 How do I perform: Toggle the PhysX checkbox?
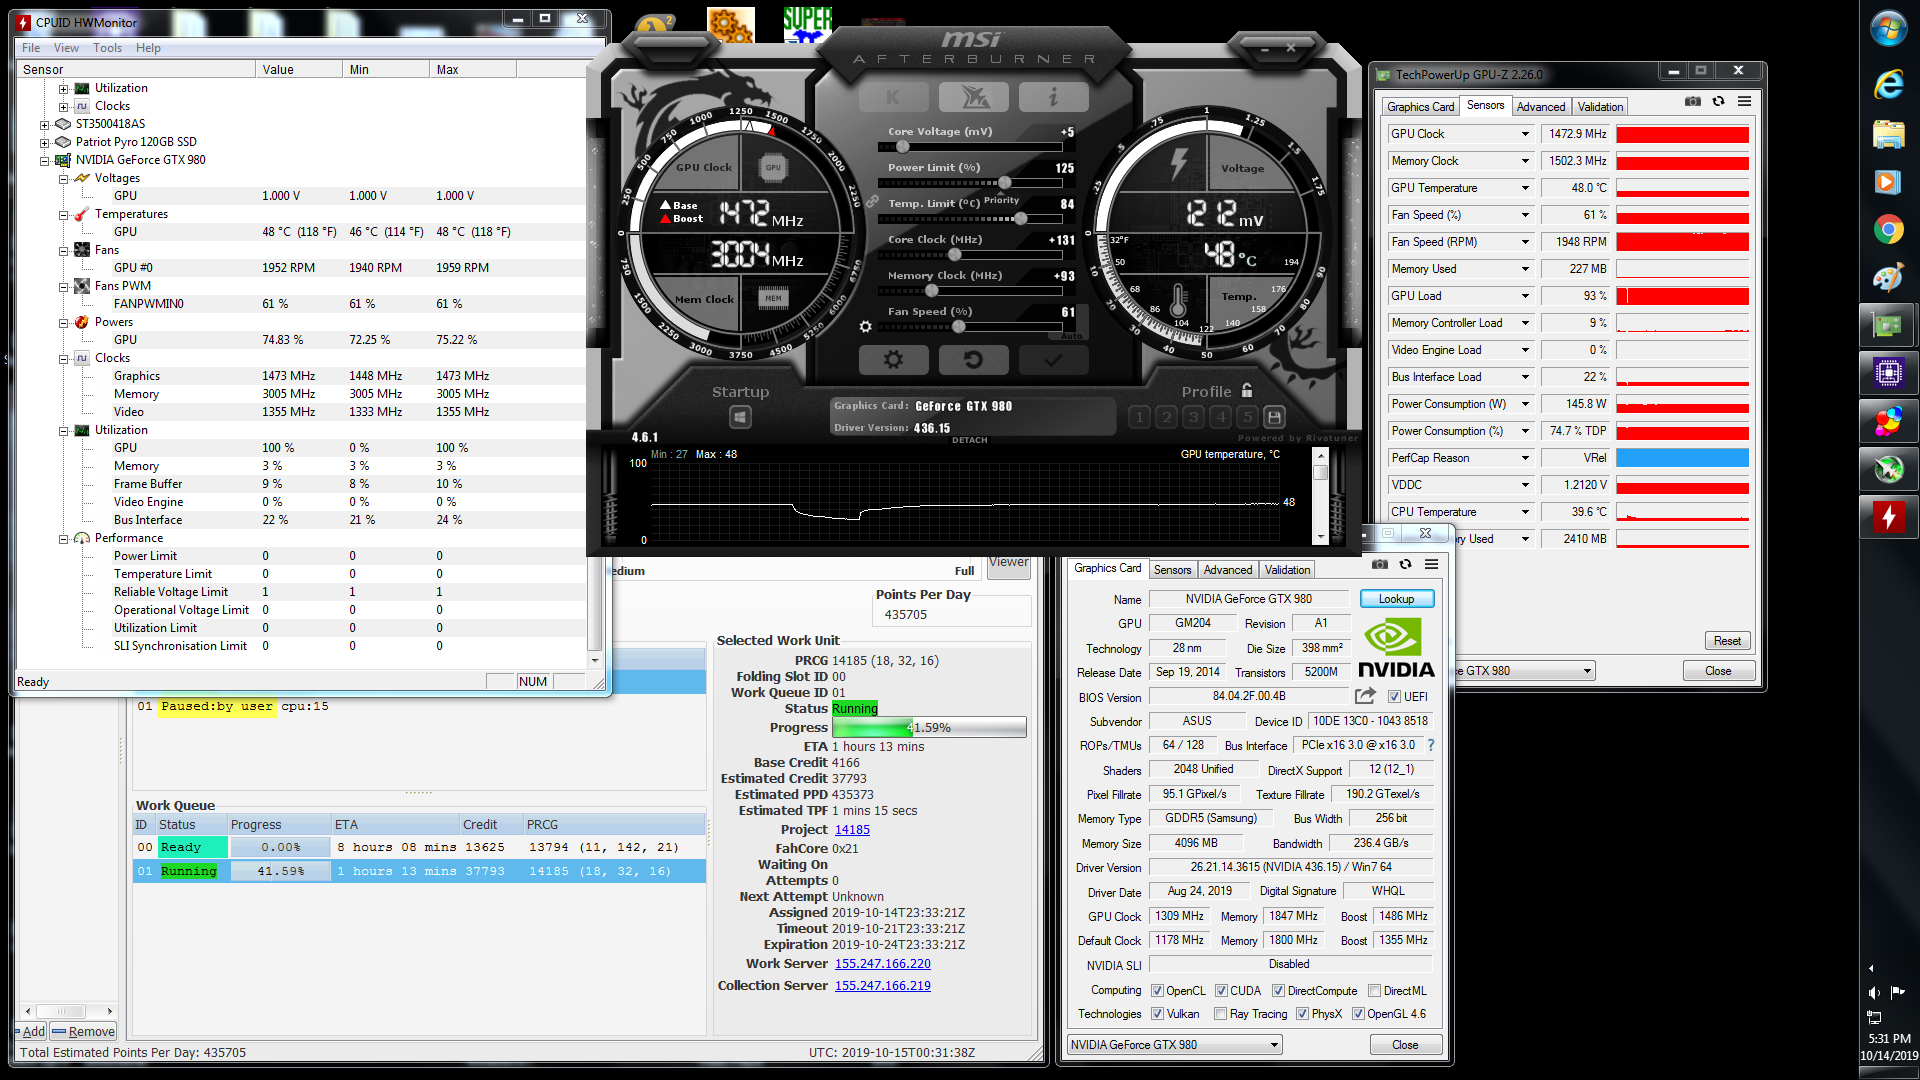click(x=1302, y=1014)
